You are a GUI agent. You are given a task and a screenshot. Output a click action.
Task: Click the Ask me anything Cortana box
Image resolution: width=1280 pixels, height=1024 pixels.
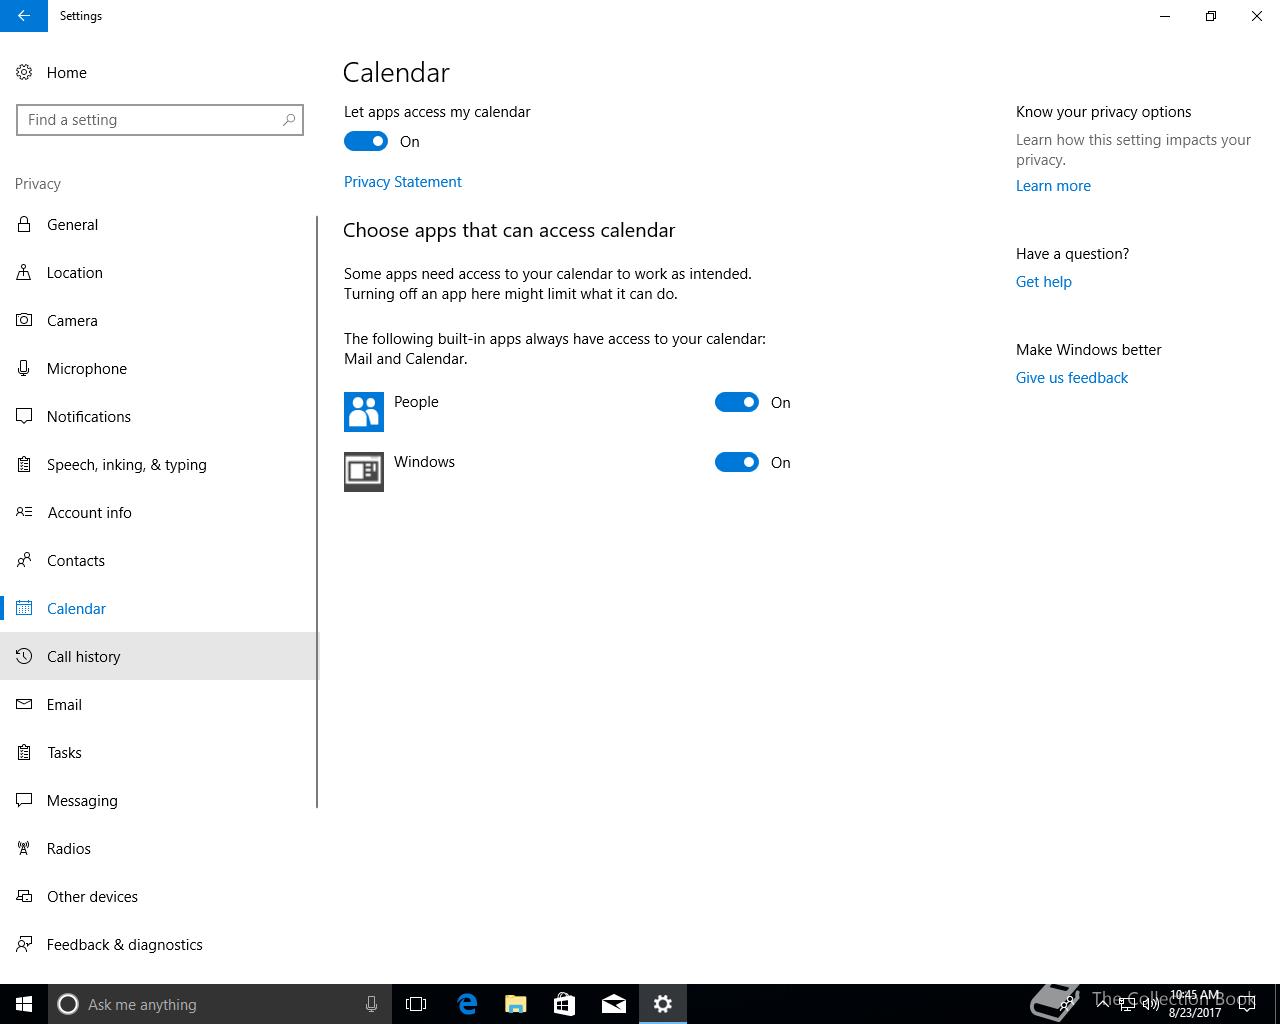[x=218, y=1004]
